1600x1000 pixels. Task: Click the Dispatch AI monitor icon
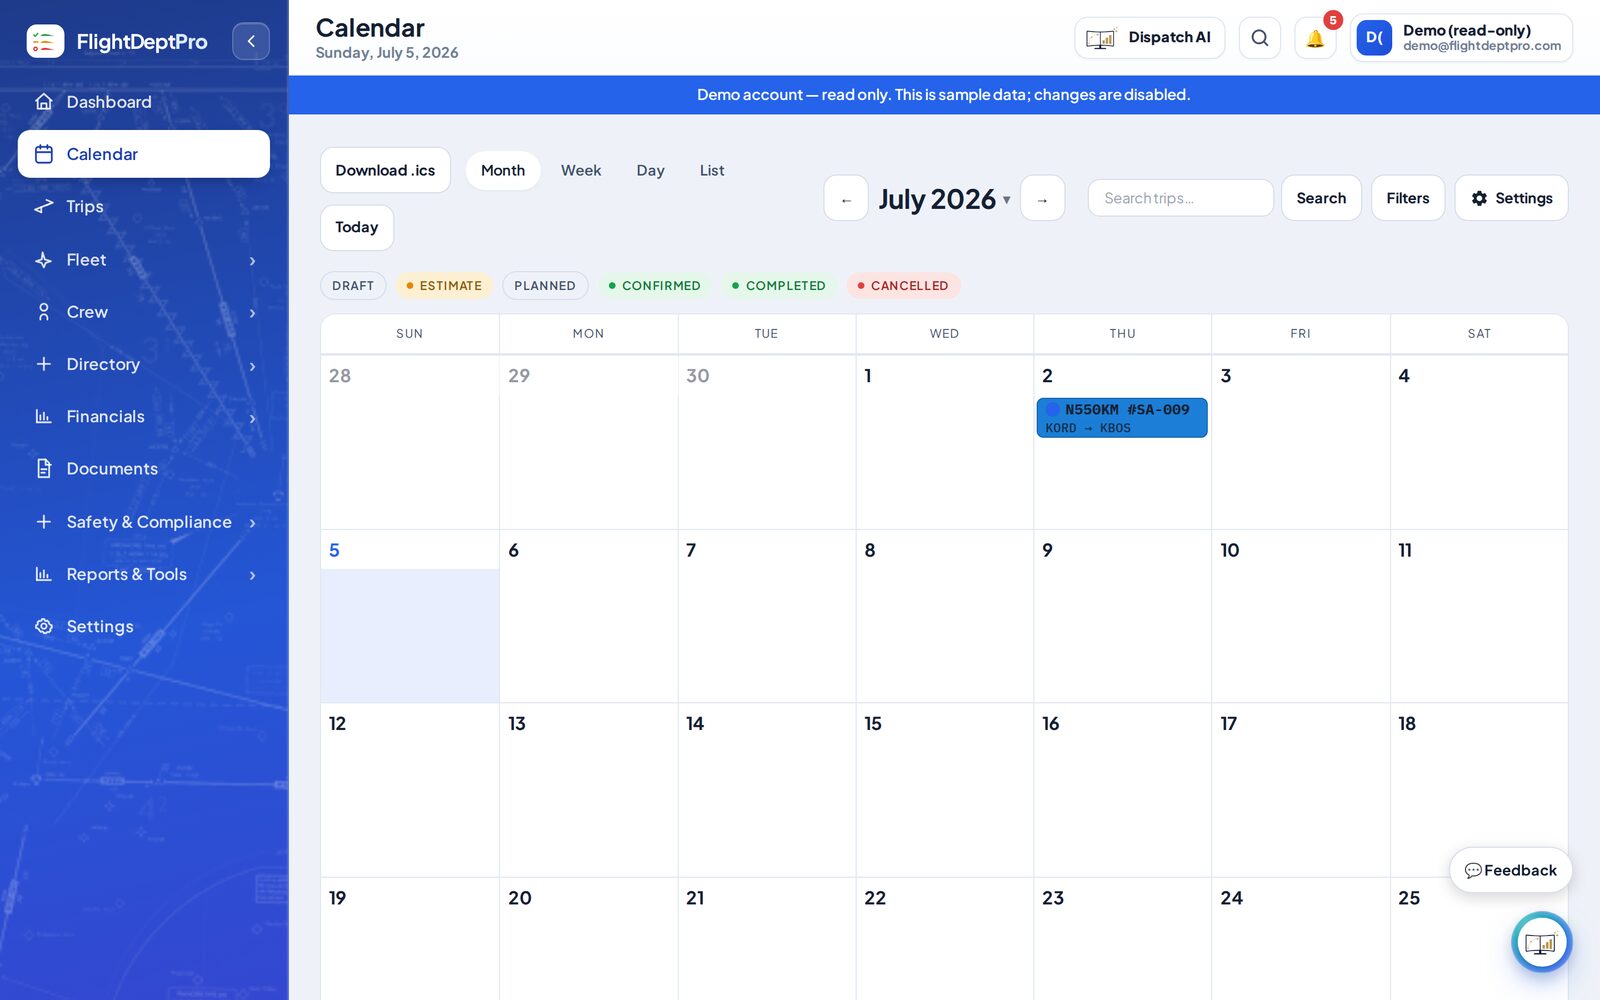pos(1101,38)
